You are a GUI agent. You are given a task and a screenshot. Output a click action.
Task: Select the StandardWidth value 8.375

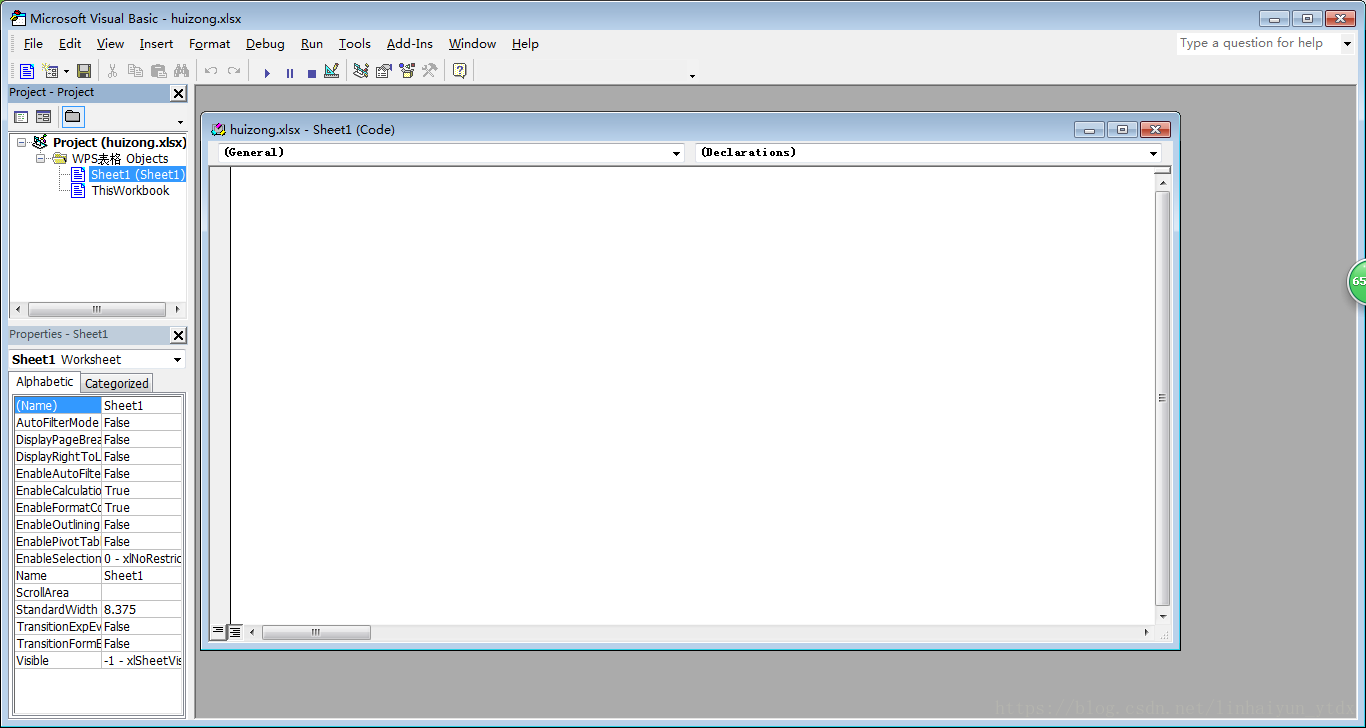point(142,610)
